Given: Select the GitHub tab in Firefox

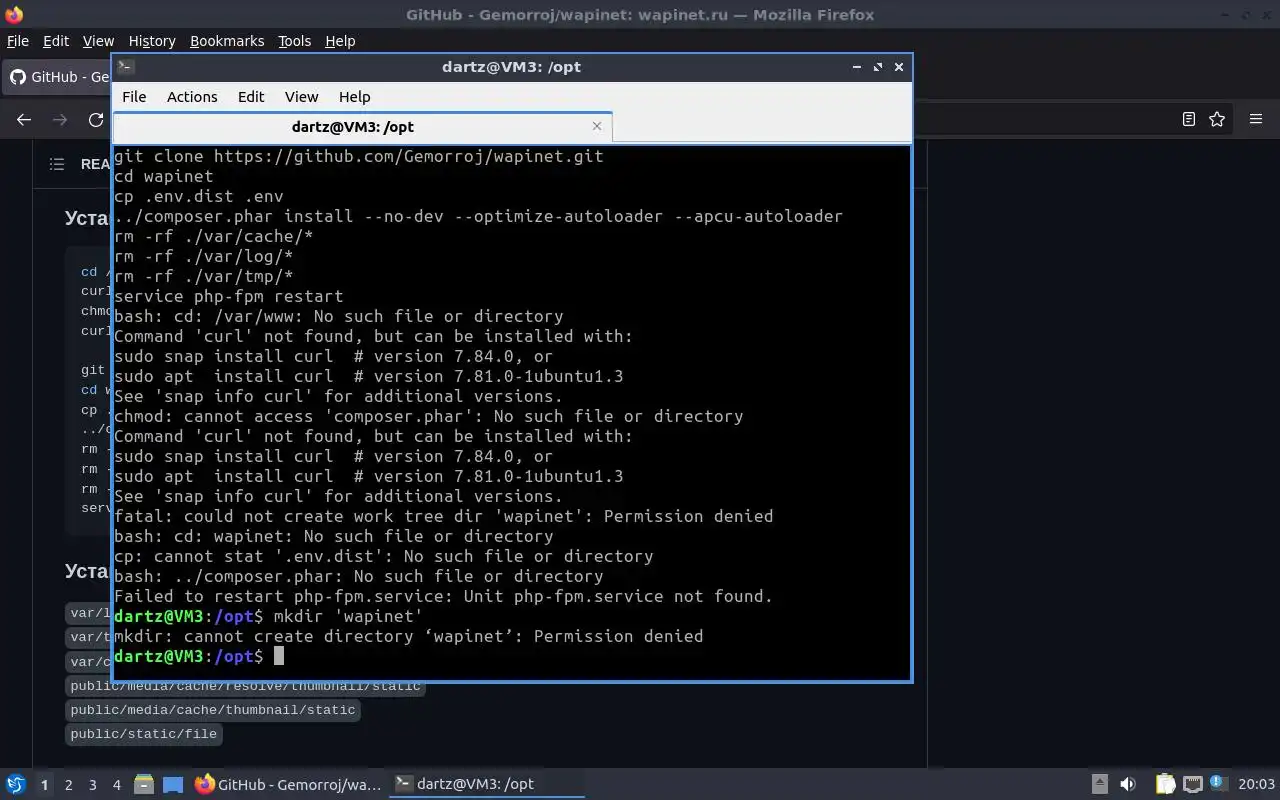Looking at the screenshot, I should click(58, 77).
